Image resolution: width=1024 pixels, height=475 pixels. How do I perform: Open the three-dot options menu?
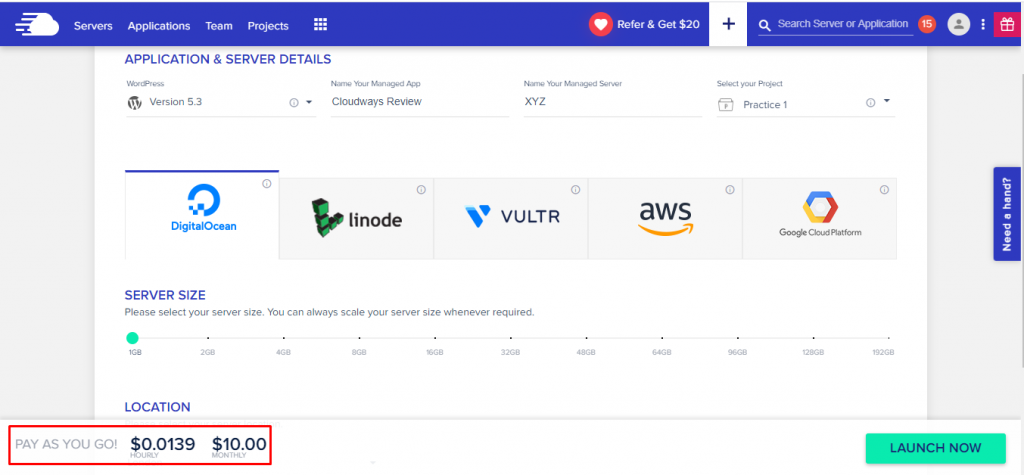tap(983, 24)
